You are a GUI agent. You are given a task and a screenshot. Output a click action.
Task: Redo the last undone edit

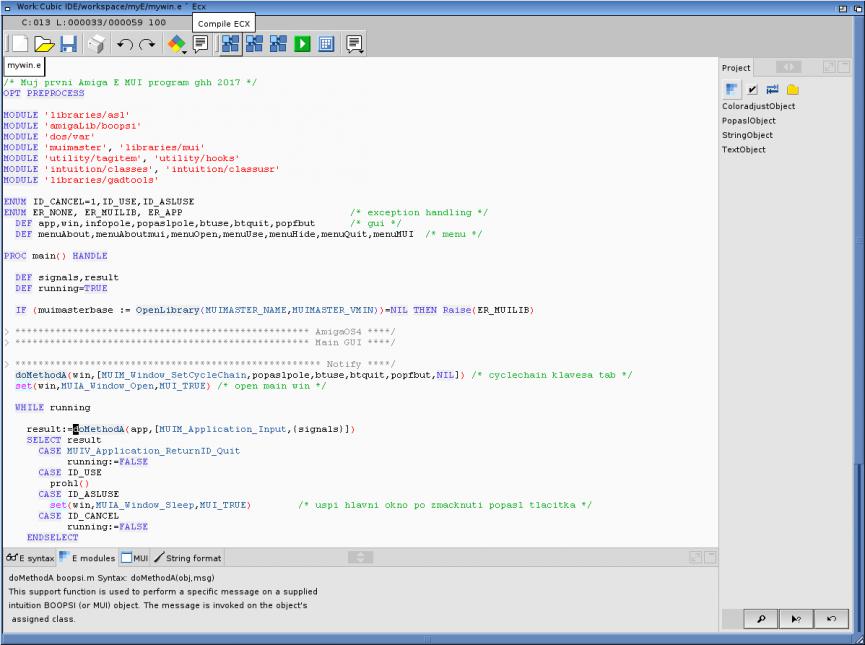coord(148,43)
